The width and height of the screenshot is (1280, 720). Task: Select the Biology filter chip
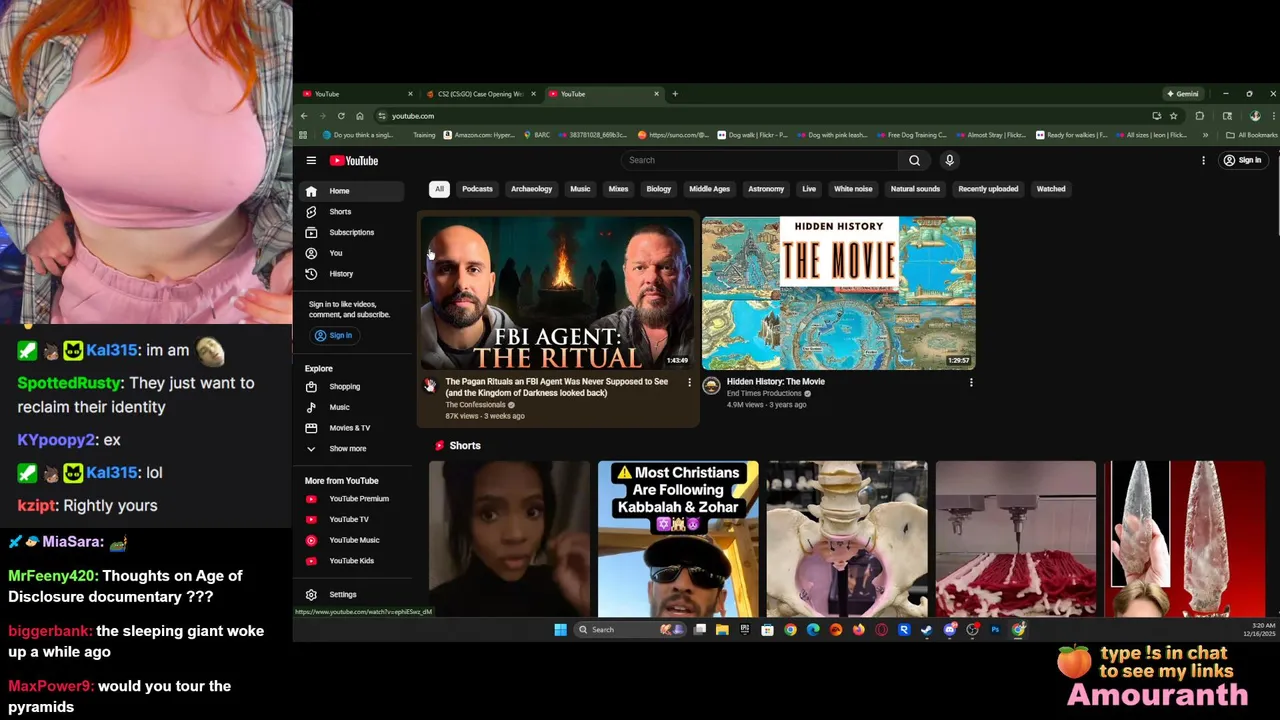click(658, 189)
